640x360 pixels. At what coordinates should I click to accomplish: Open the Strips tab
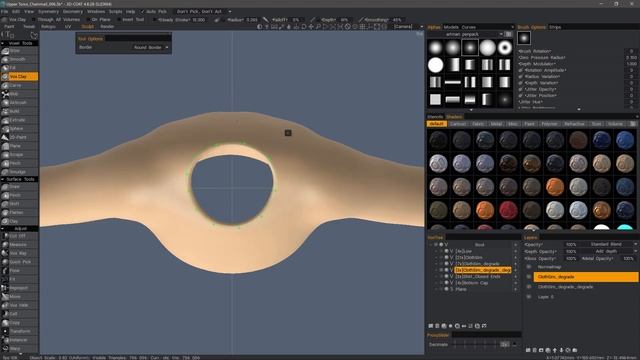coord(555,27)
